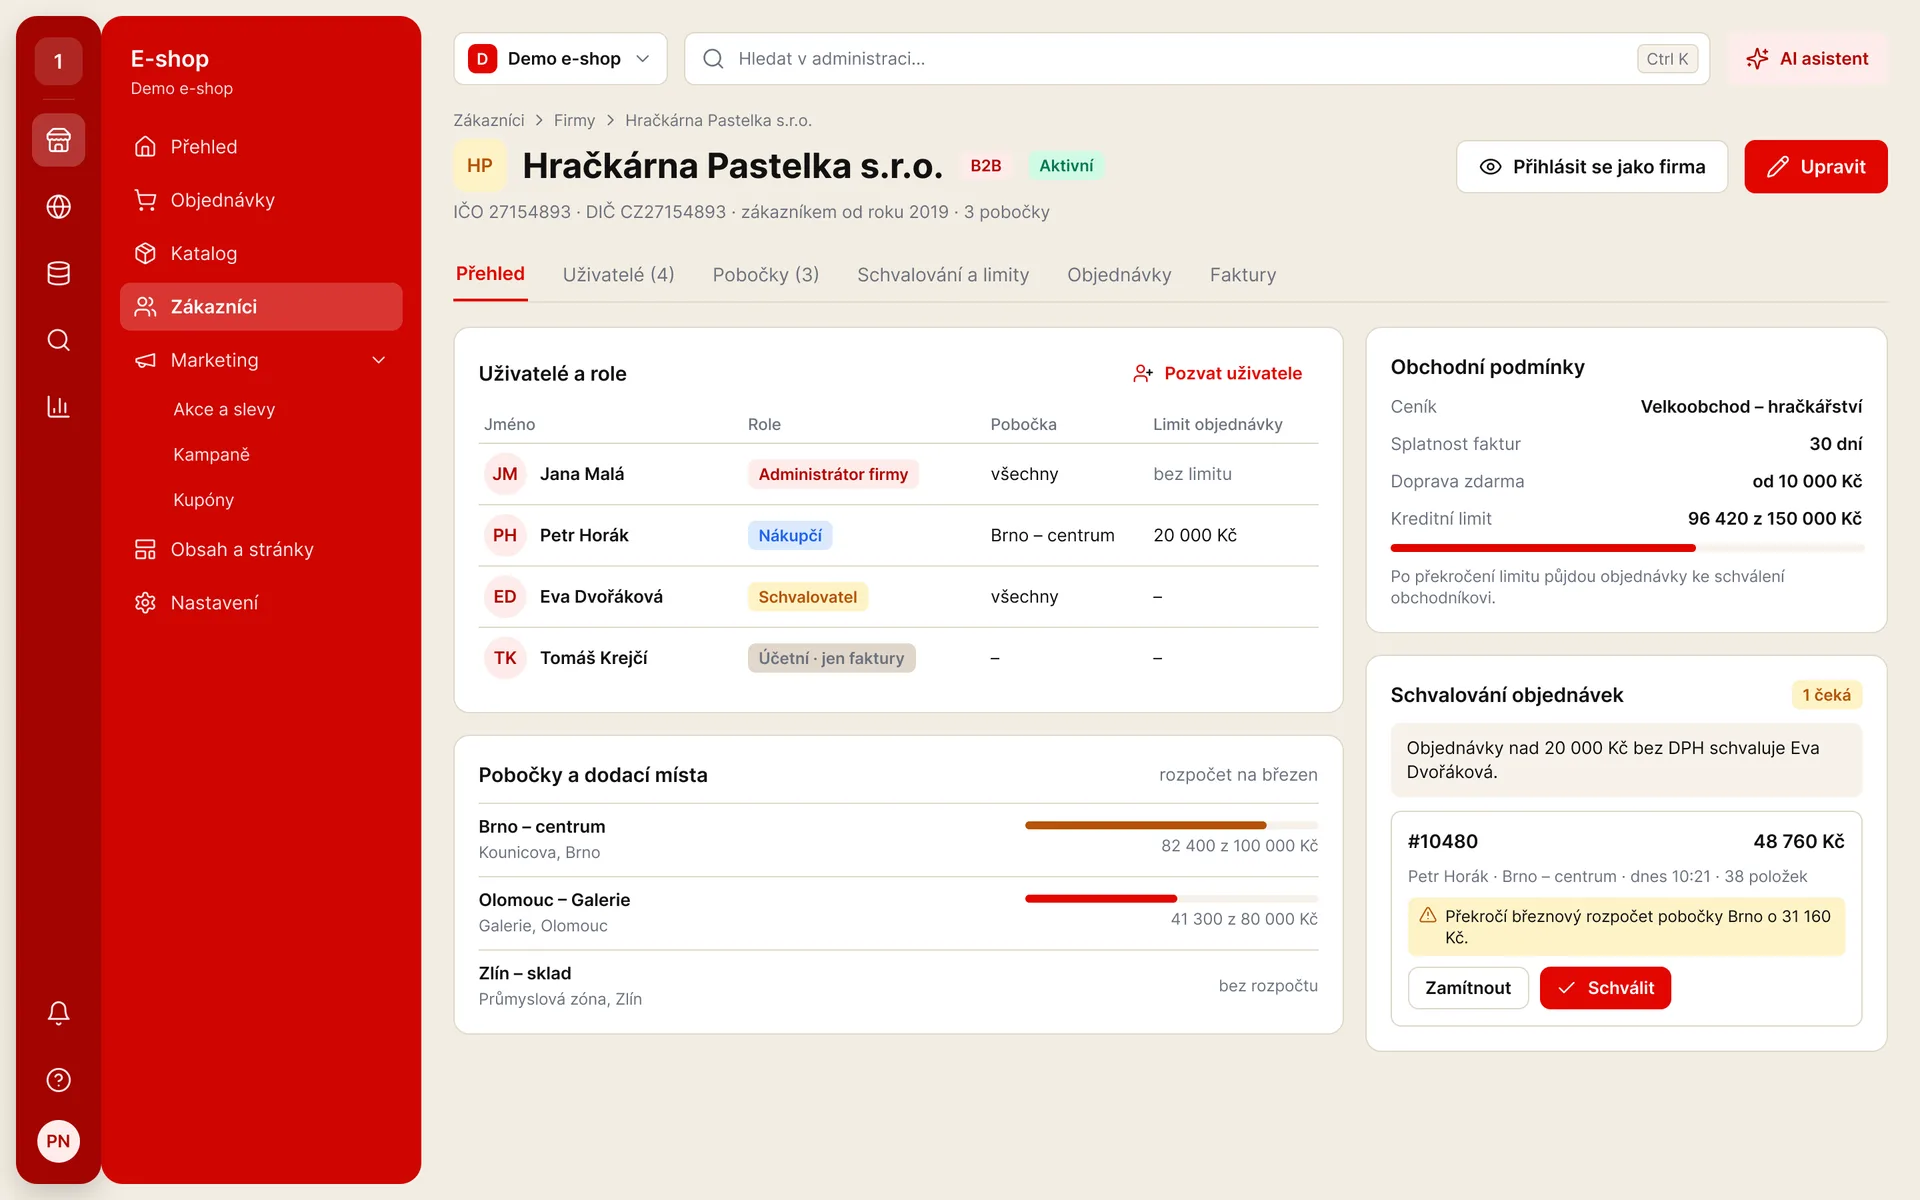This screenshot has height=1200, width=1920.
Task: Focus the Hledat v administraci search field
Action: pos(1197,59)
